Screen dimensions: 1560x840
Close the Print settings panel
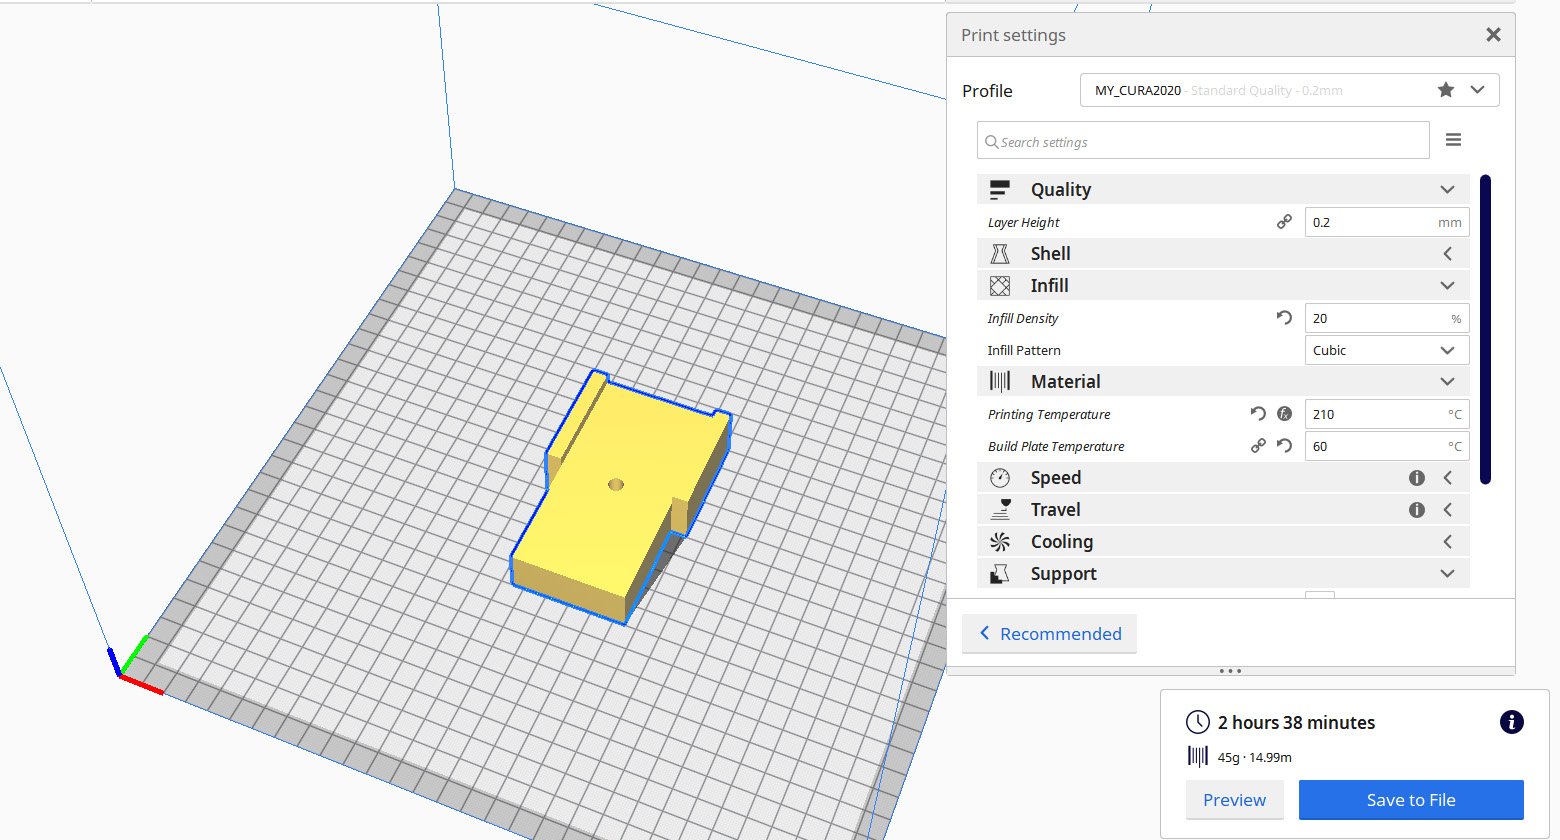tap(1493, 35)
